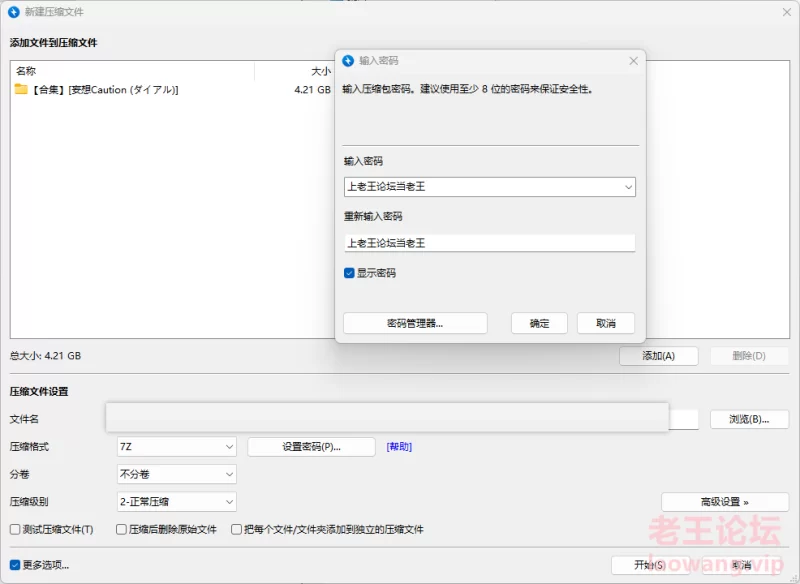Viewport: 800px width, 584px height.
Task: Toggle the 更多选项... checkbox
Action: point(15,565)
